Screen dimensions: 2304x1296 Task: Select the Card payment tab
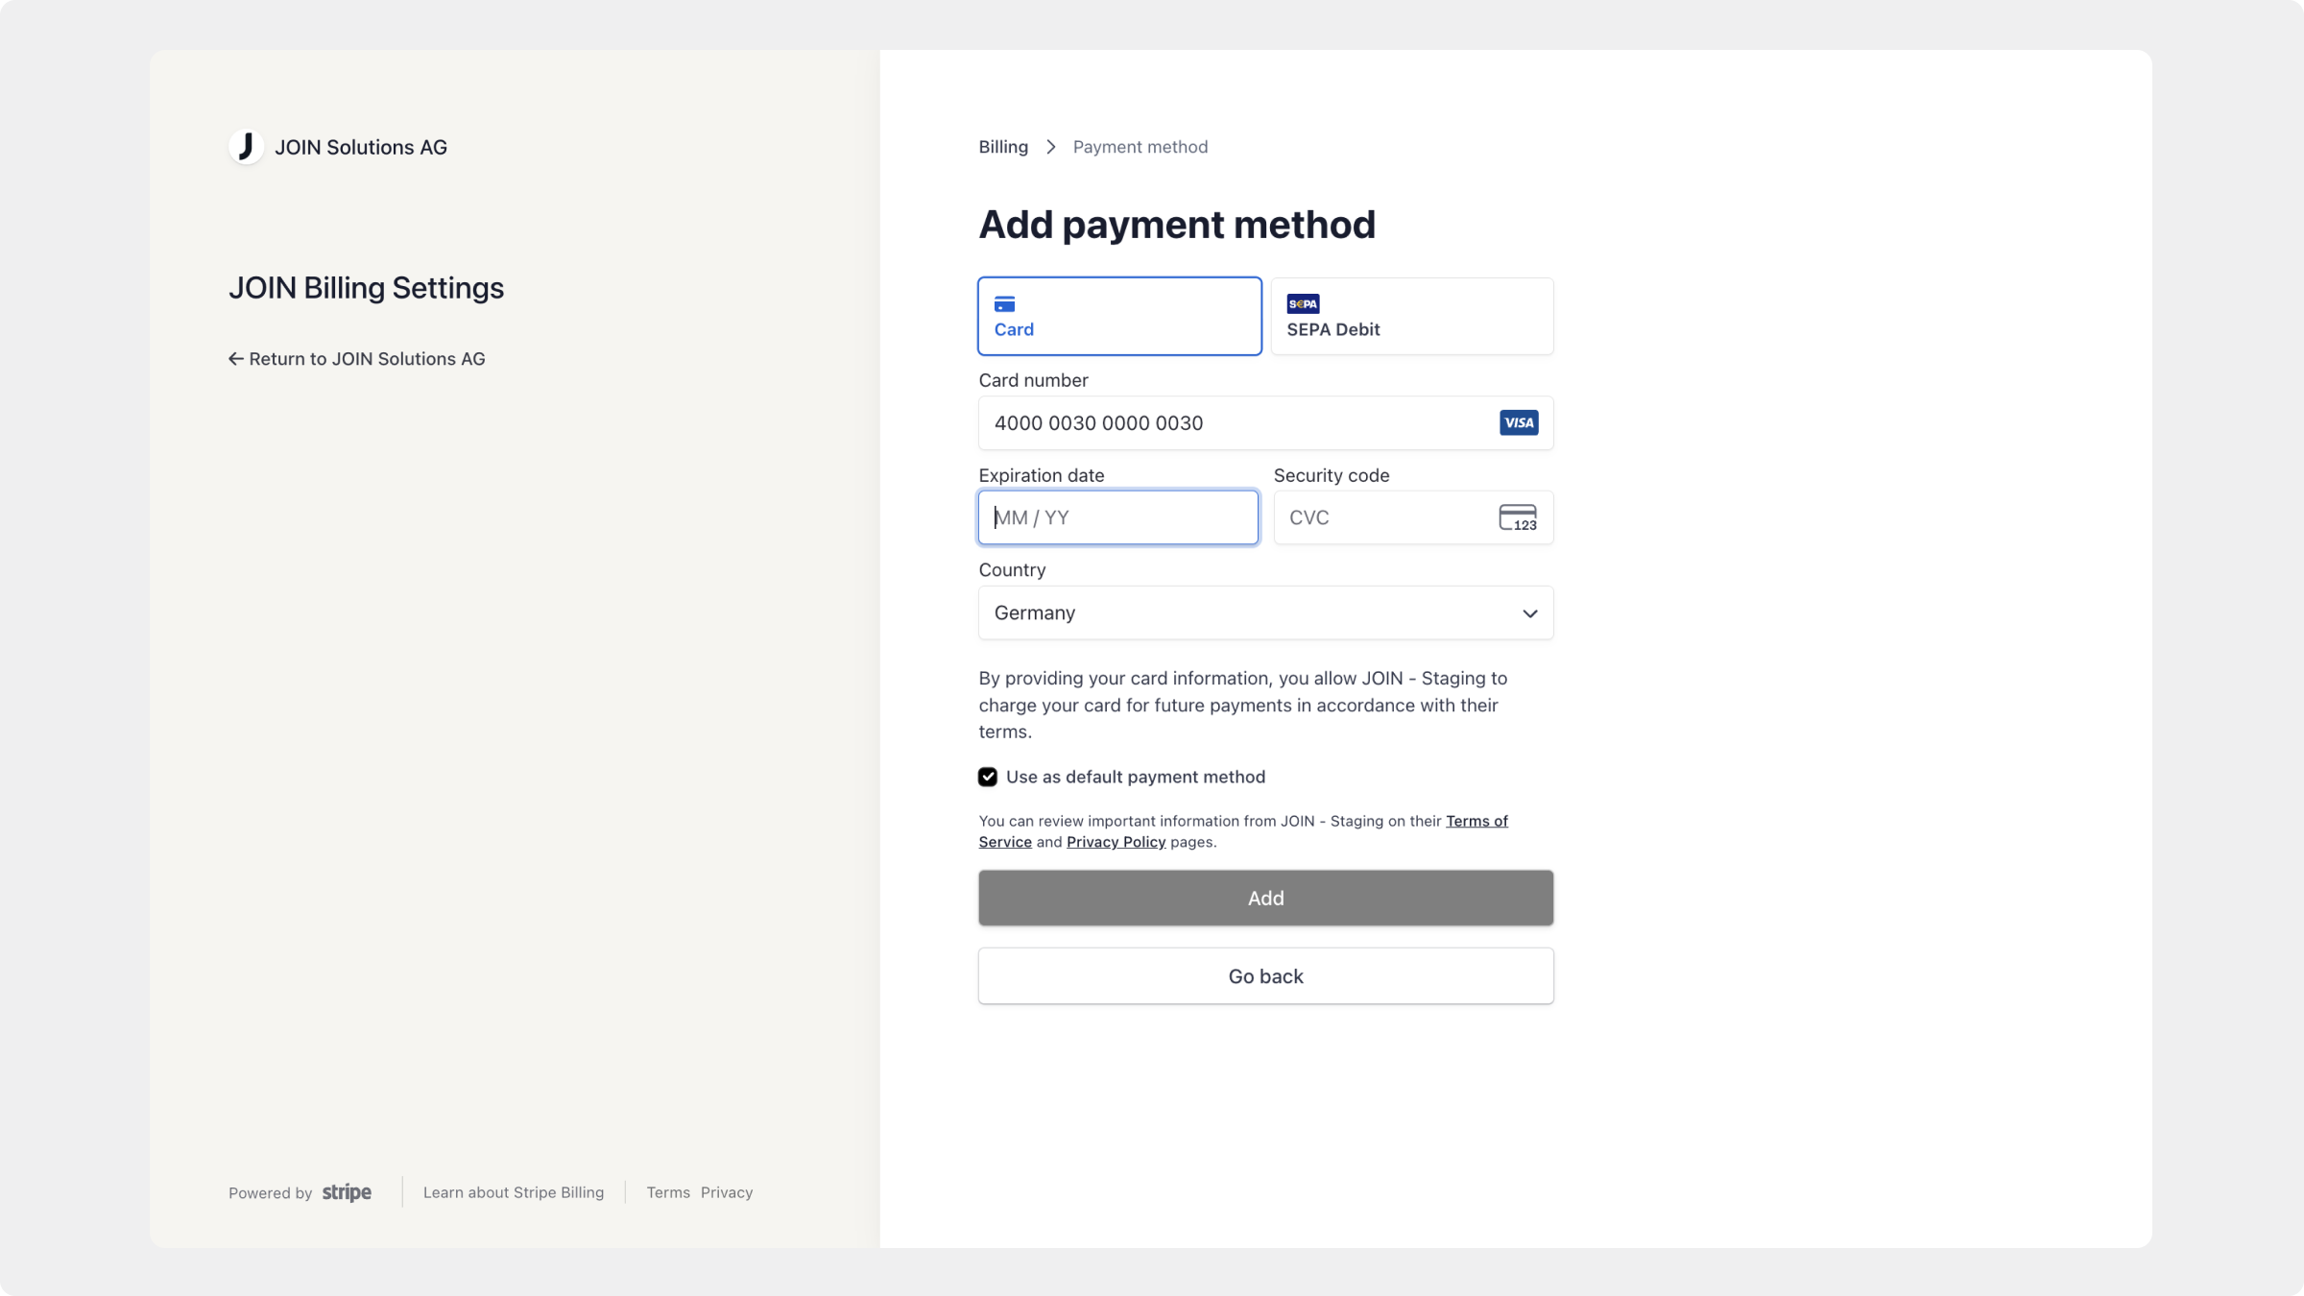click(x=1119, y=316)
